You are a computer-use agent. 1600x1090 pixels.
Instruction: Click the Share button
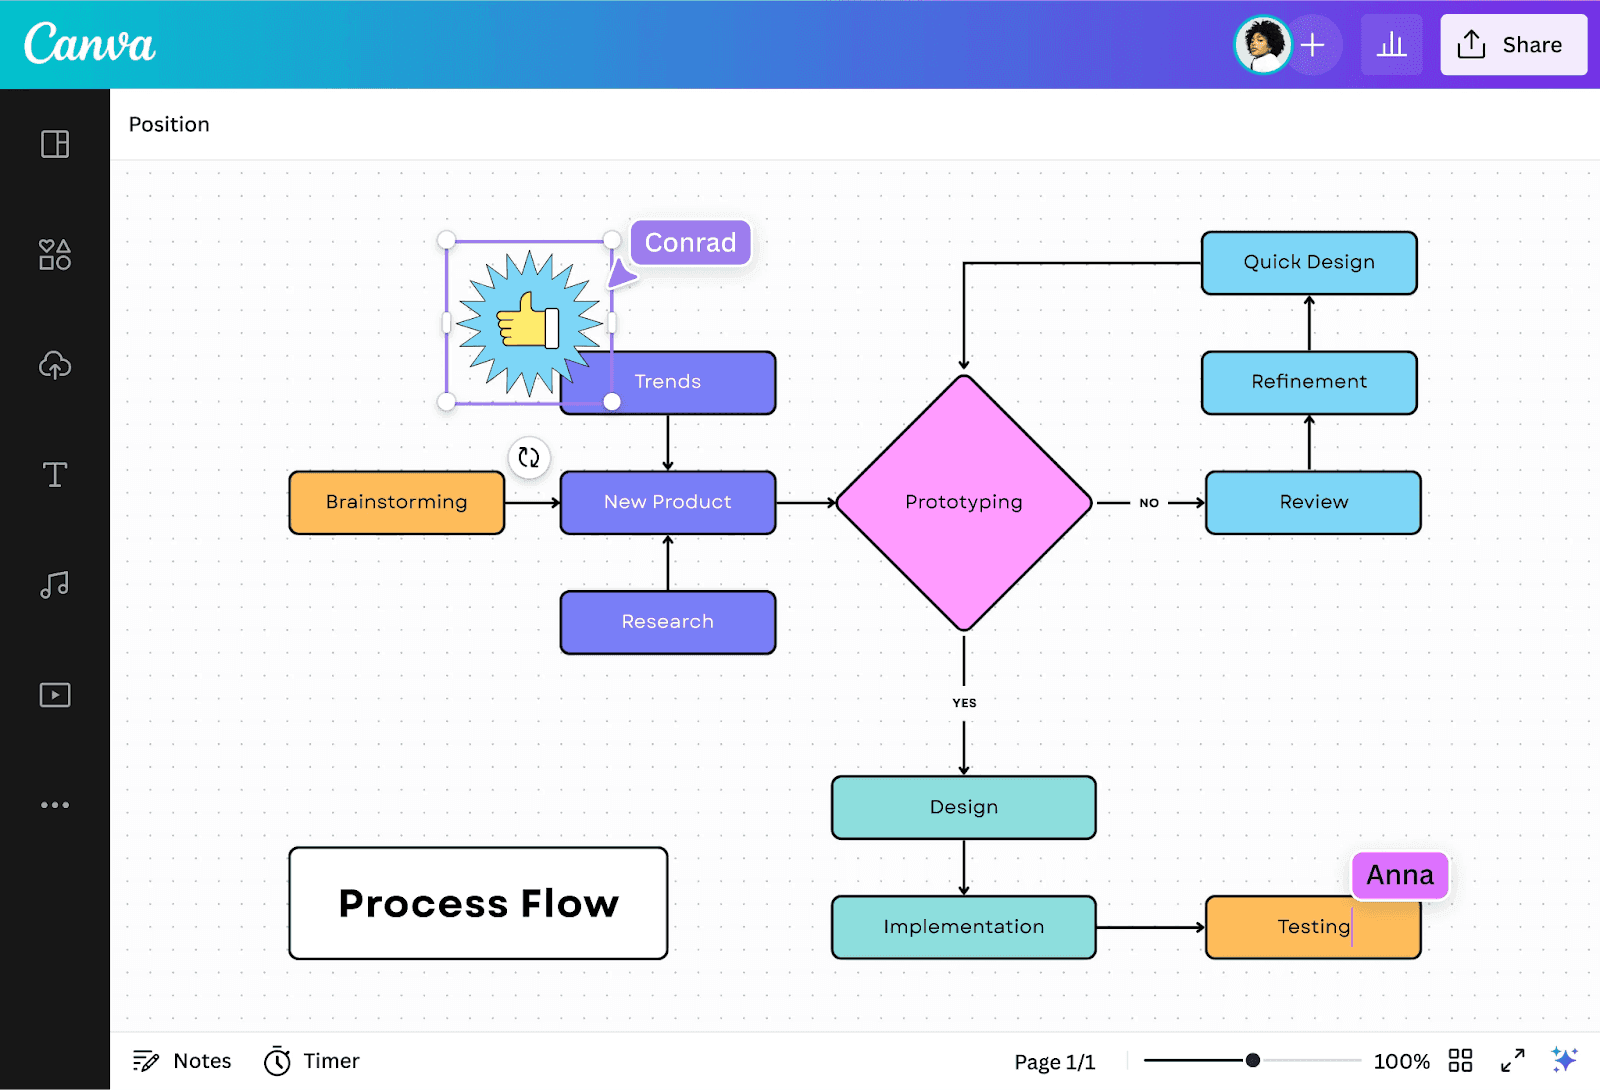(1513, 45)
